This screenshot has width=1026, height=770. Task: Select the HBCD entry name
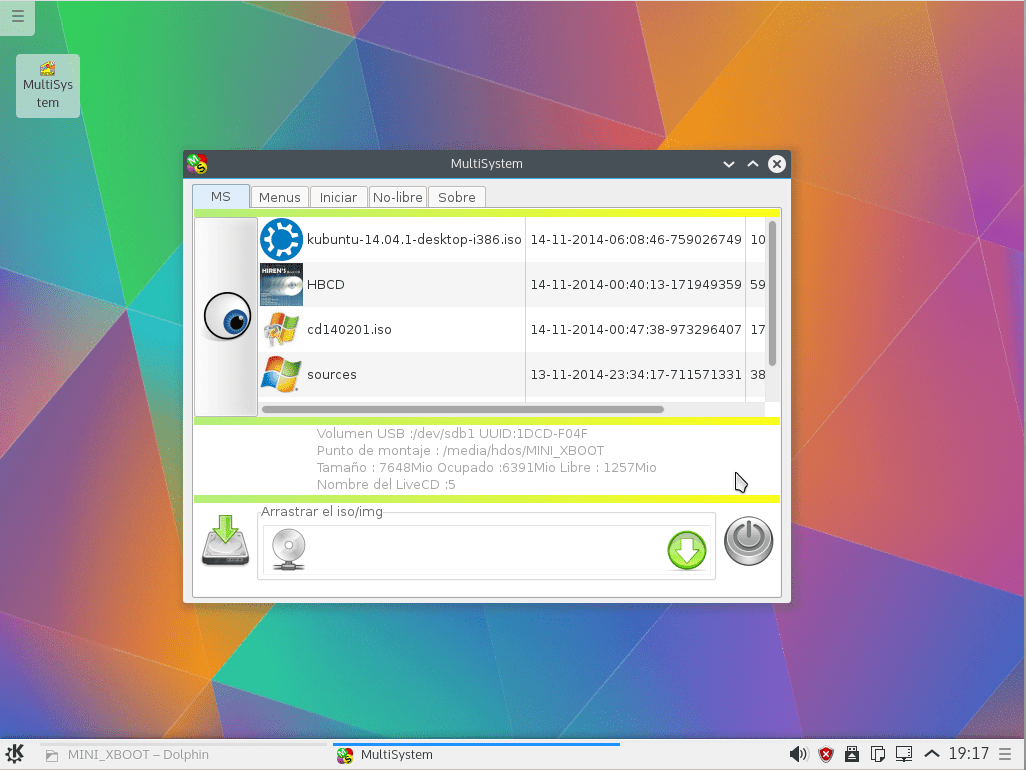pyautogui.click(x=326, y=285)
